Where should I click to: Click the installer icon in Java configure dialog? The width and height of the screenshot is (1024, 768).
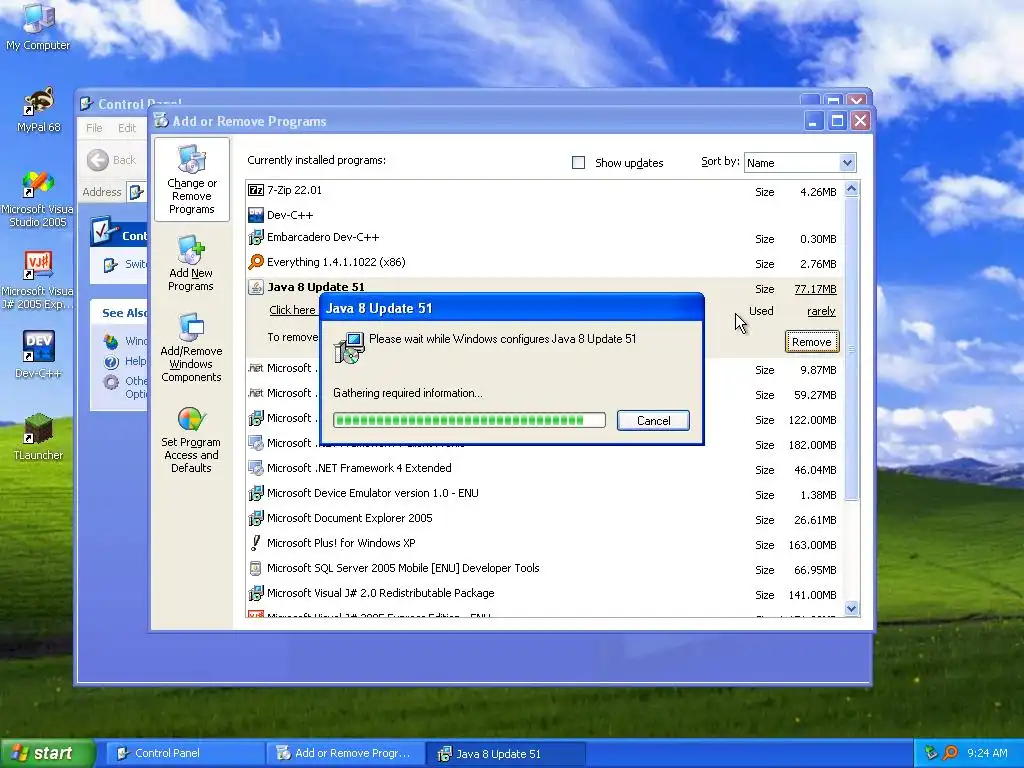point(349,347)
